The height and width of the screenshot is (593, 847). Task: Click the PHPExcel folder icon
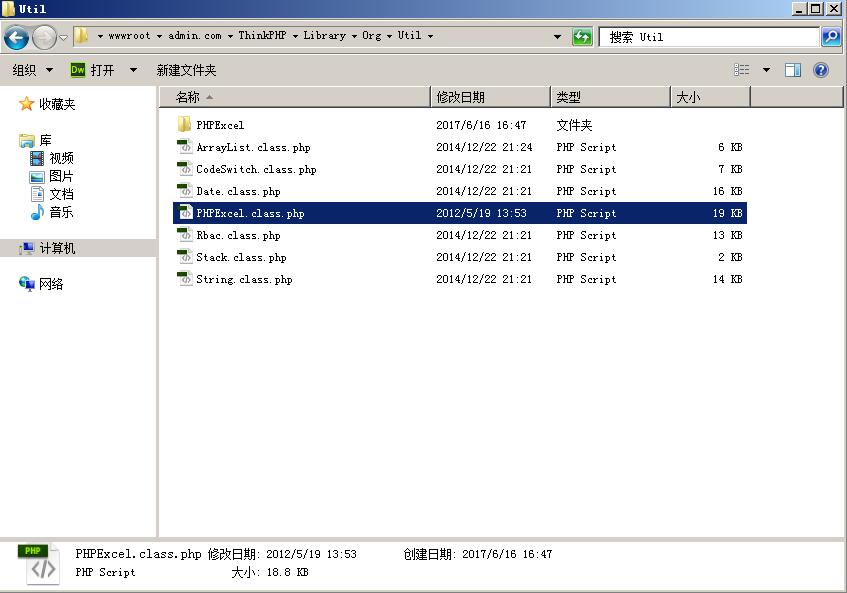pos(184,125)
